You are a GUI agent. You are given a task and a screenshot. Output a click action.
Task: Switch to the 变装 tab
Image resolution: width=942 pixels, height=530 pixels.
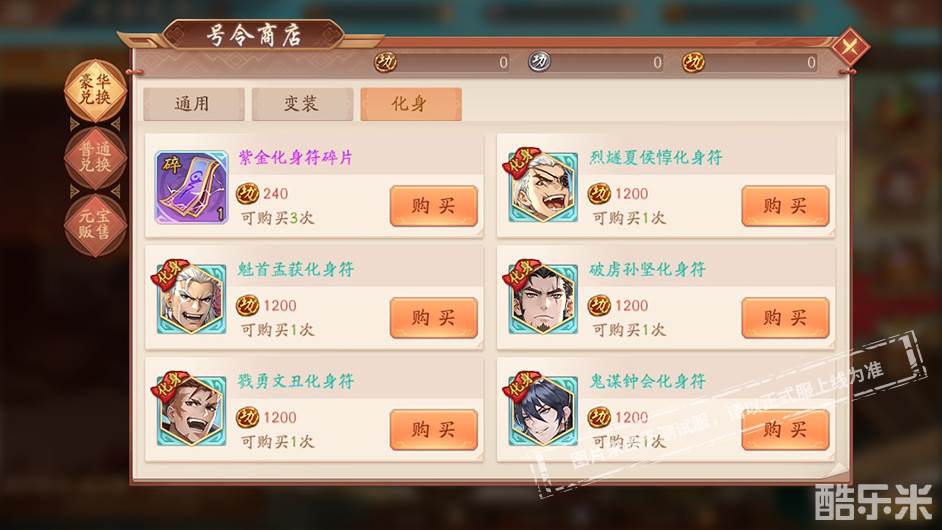tap(302, 104)
